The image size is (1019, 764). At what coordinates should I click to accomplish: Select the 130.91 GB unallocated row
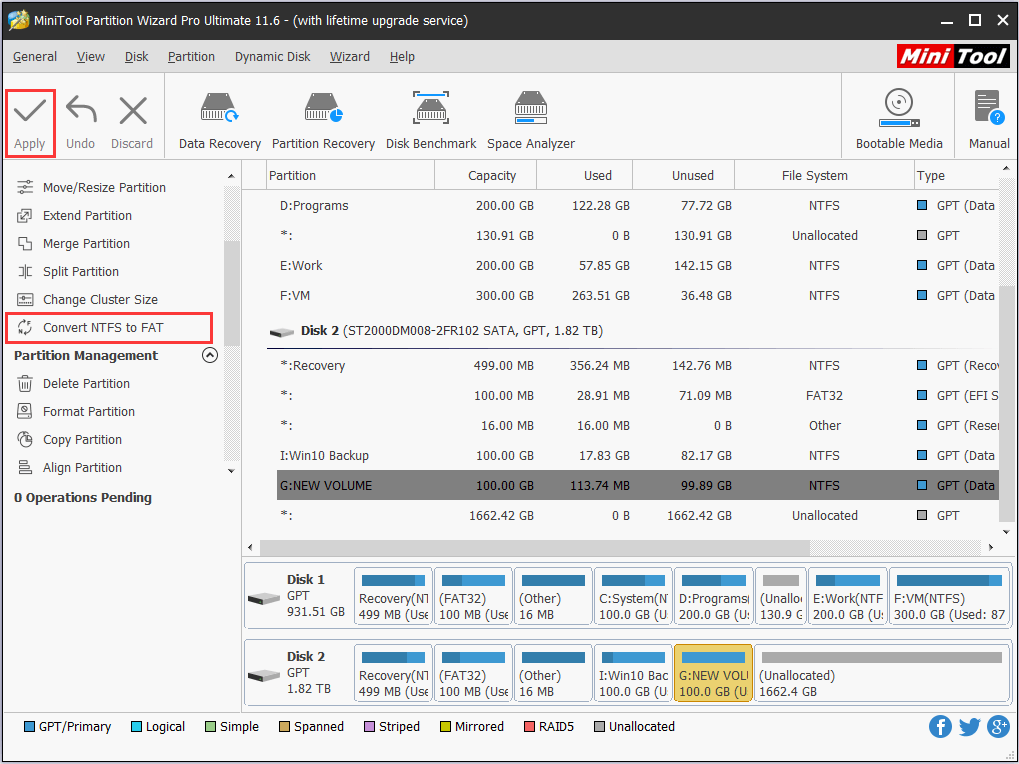coord(638,235)
